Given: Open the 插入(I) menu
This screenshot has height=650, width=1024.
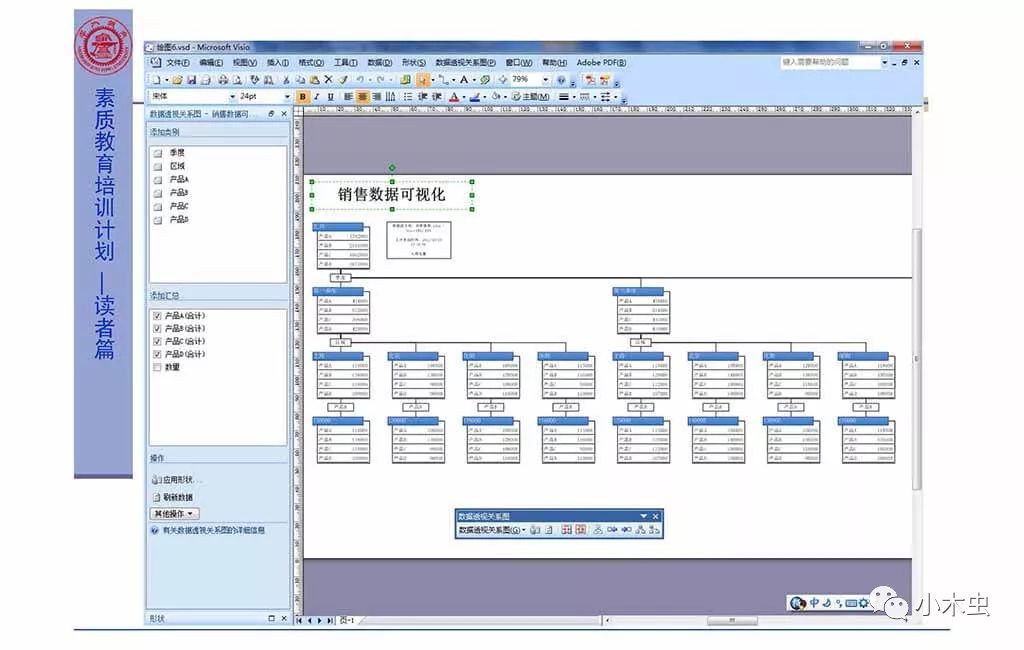Looking at the screenshot, I should (x=278, y=63).
